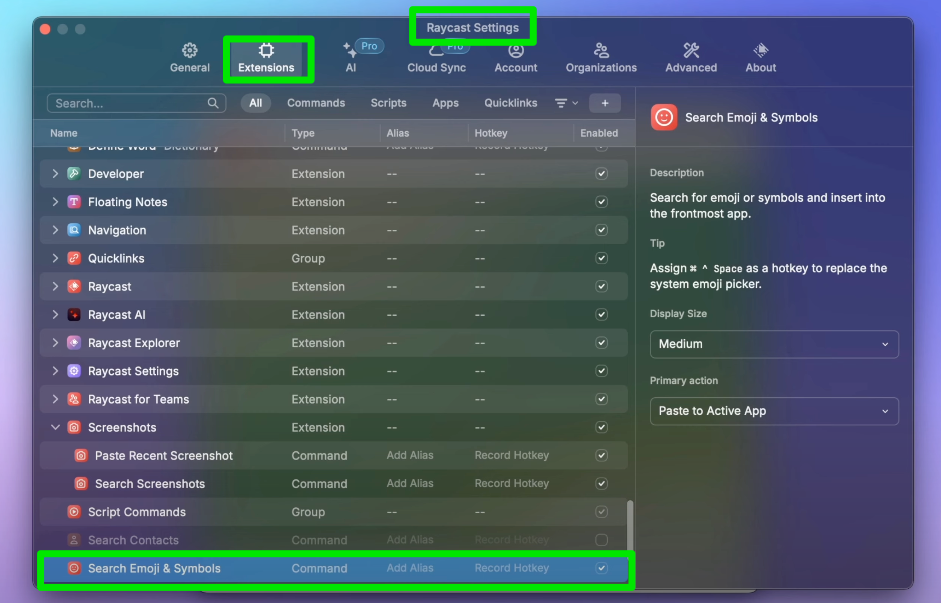This screenshot has width=941, height=603.
Task: Filter list by Commands
Action: tap(316, 103)
